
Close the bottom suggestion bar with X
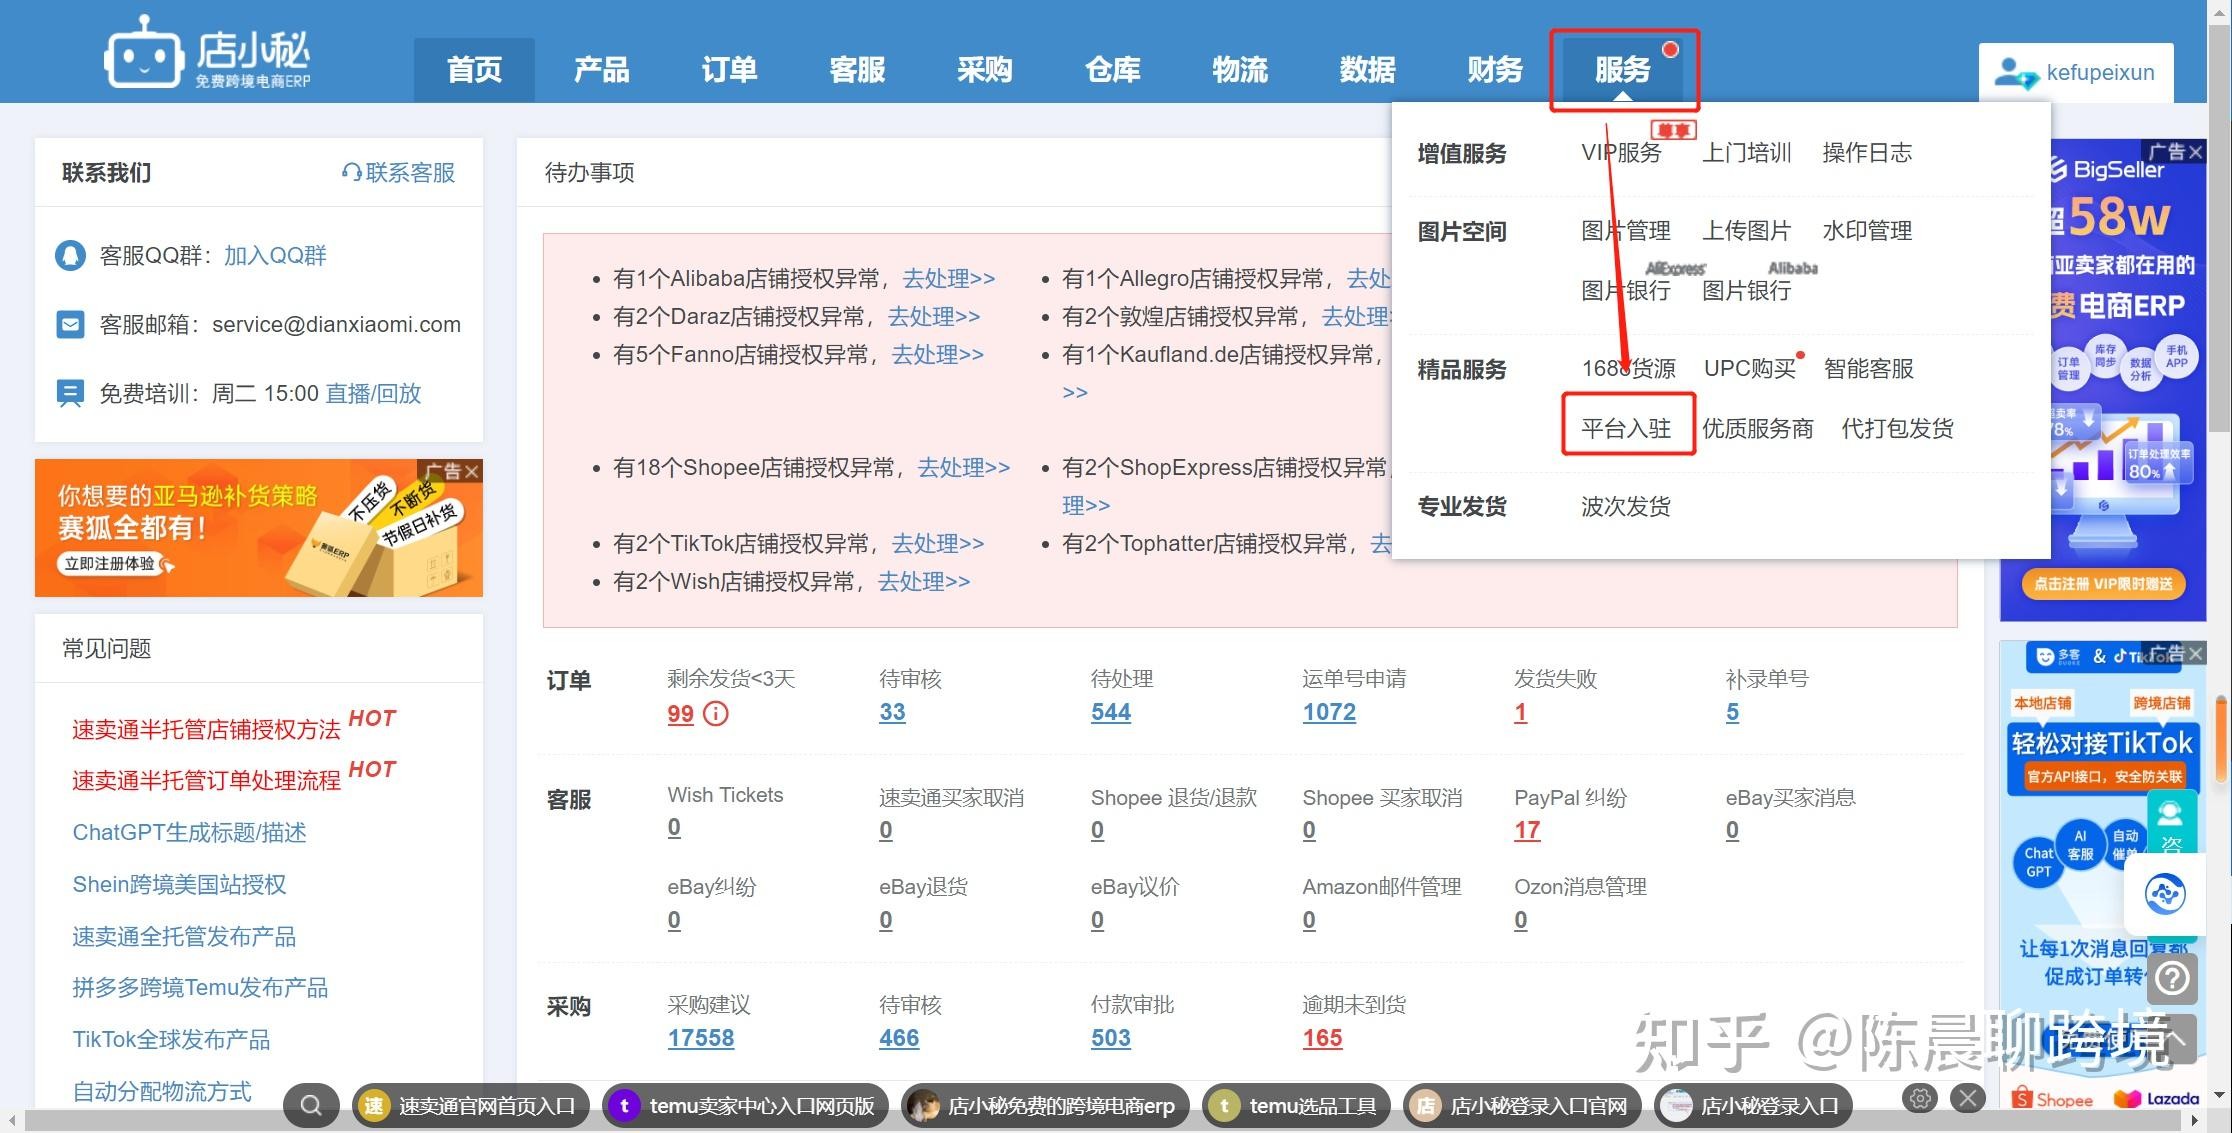tap(1968, 1099)
